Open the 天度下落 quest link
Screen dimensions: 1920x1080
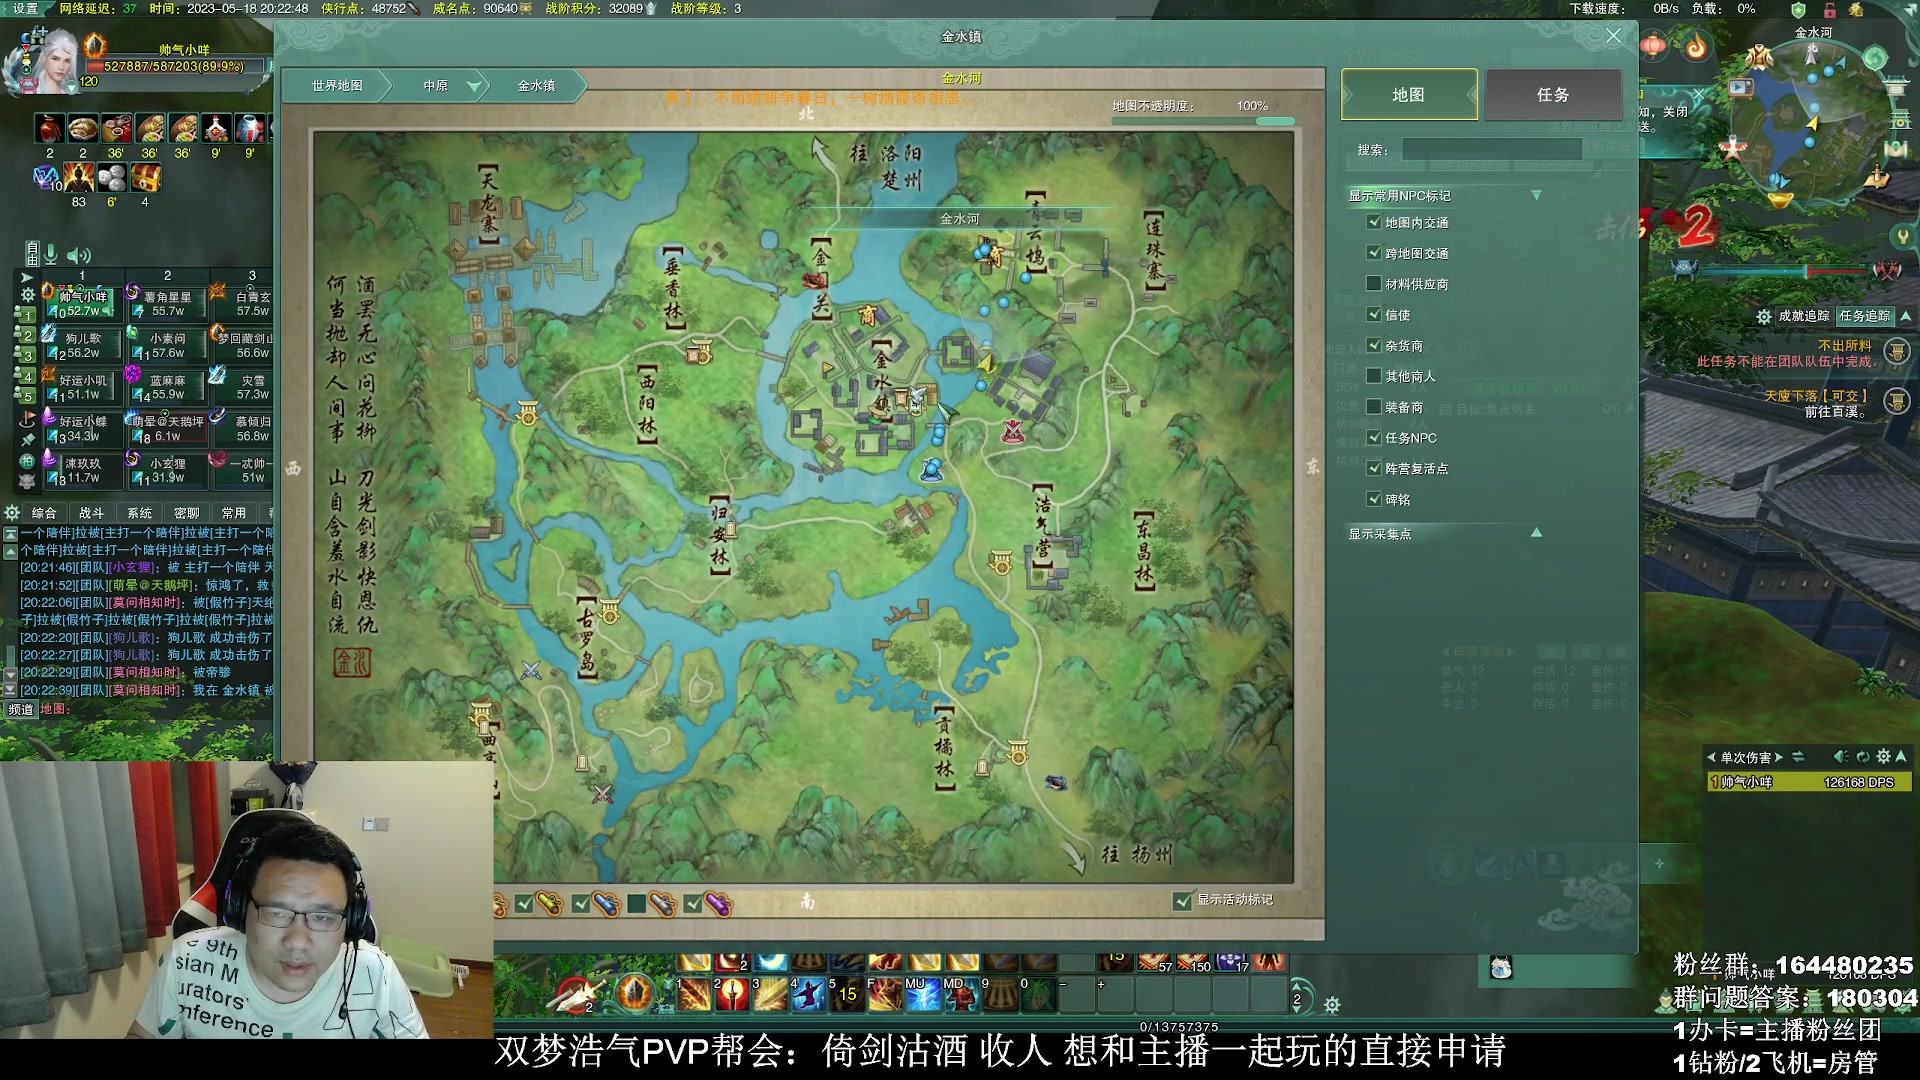1815,396
